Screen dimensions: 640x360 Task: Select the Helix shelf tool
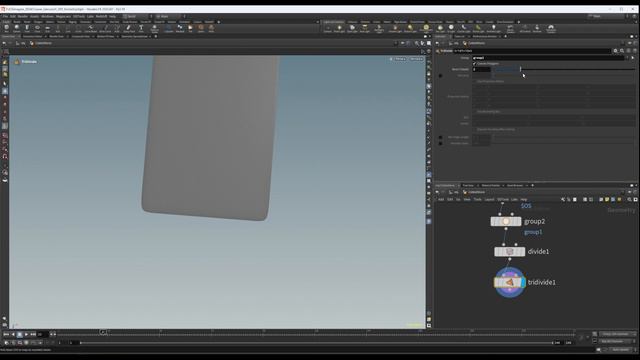[x=211, y=28]
